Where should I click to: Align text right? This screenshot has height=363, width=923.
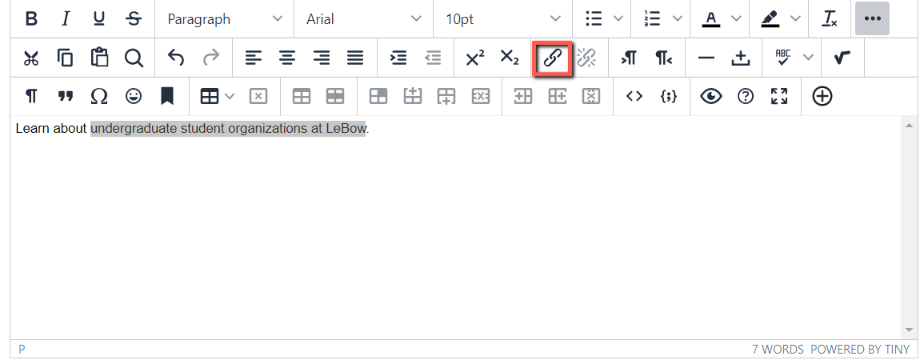(321, 58)
